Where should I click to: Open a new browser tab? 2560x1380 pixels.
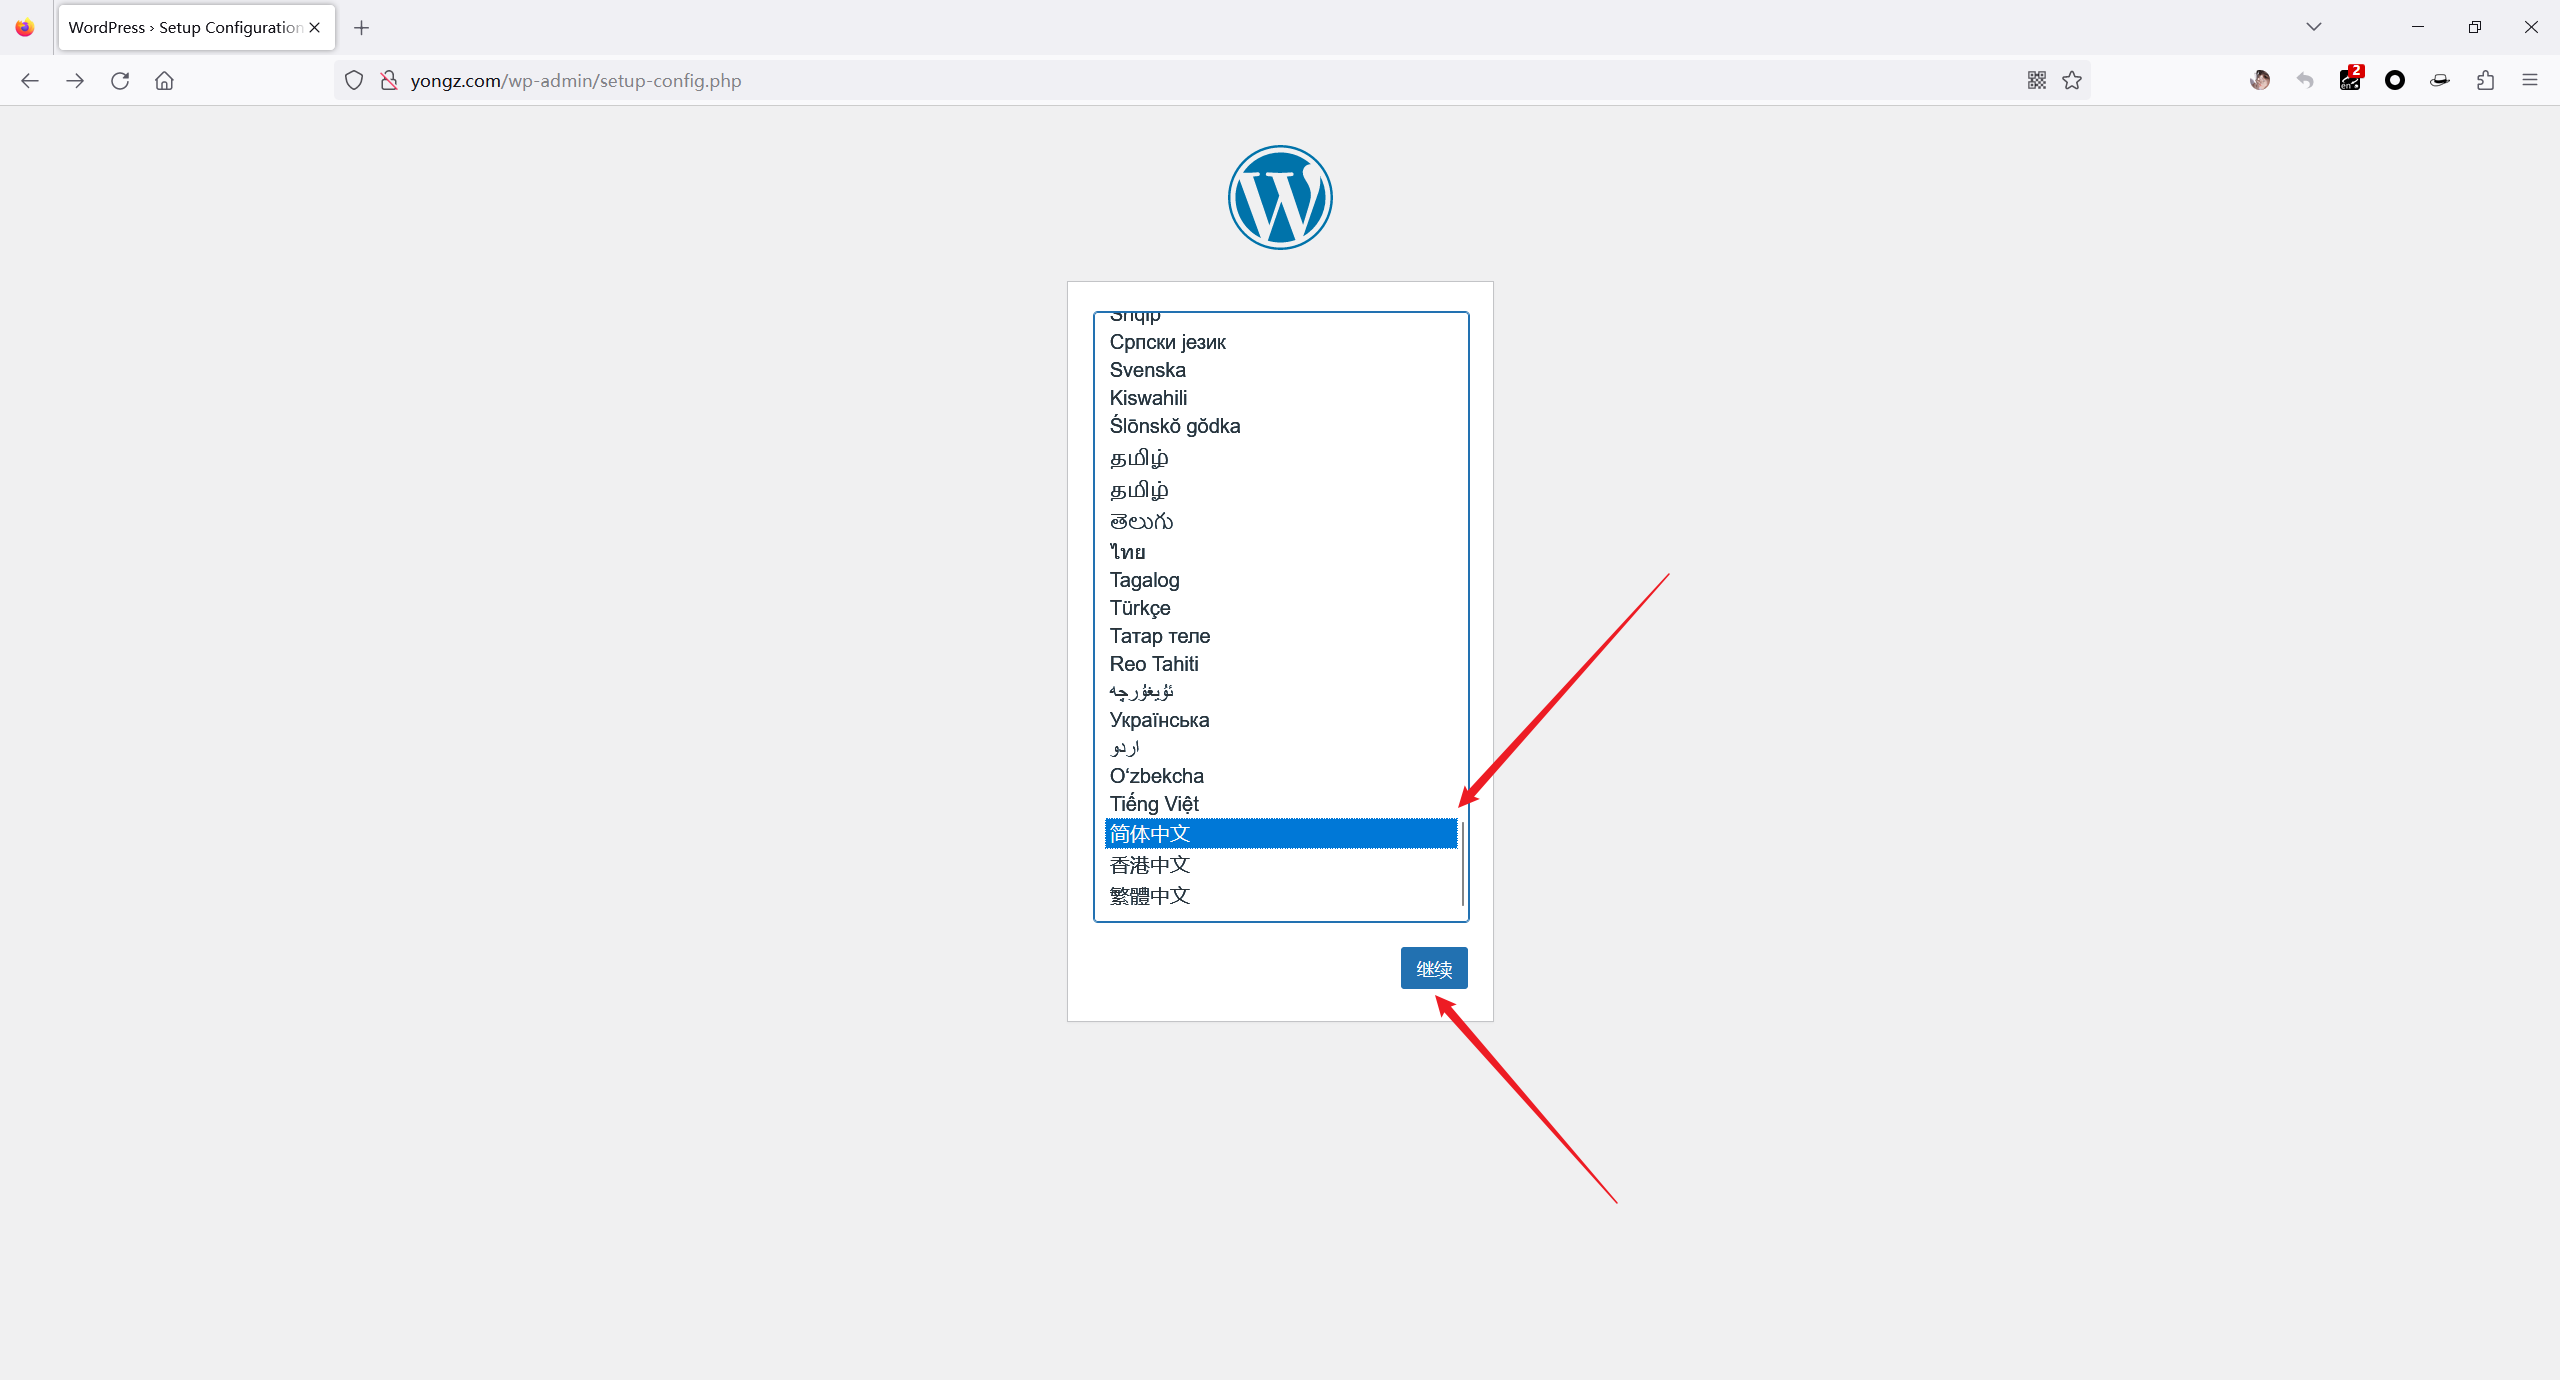(x=362, y=28)
